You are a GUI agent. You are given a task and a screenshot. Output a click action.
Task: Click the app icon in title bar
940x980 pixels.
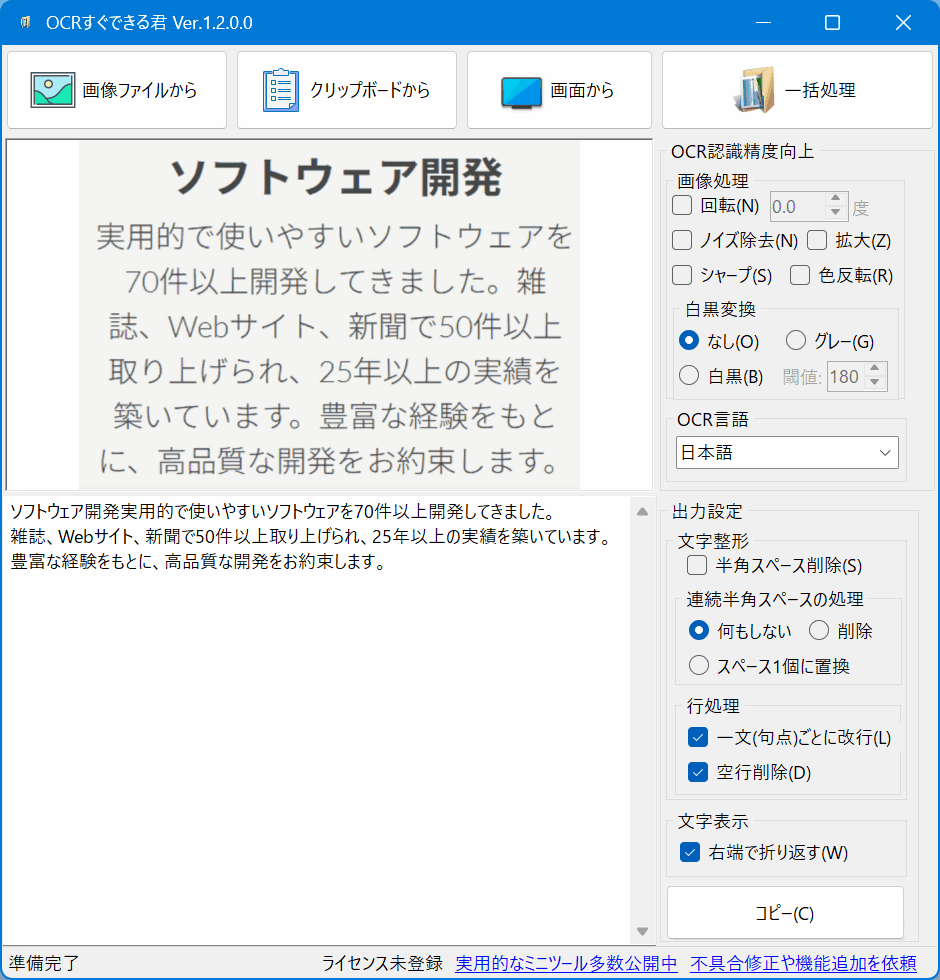[24, 23]
